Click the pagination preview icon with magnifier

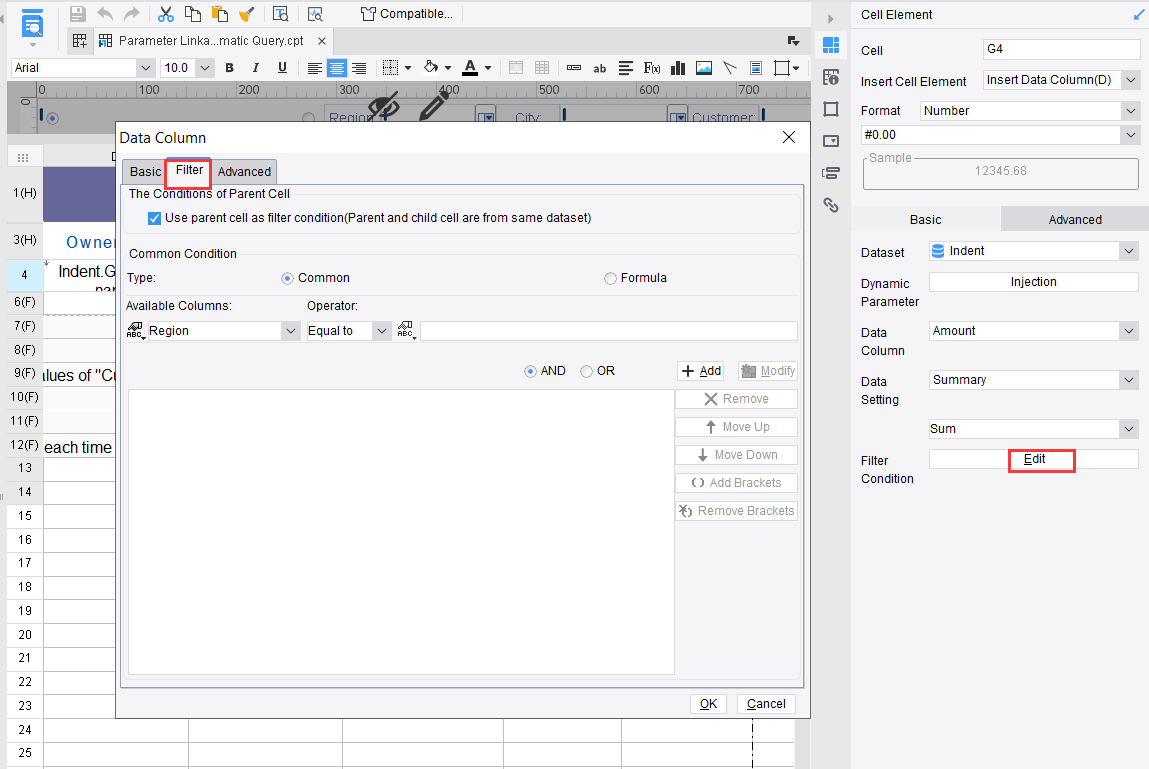click(280, 13)
